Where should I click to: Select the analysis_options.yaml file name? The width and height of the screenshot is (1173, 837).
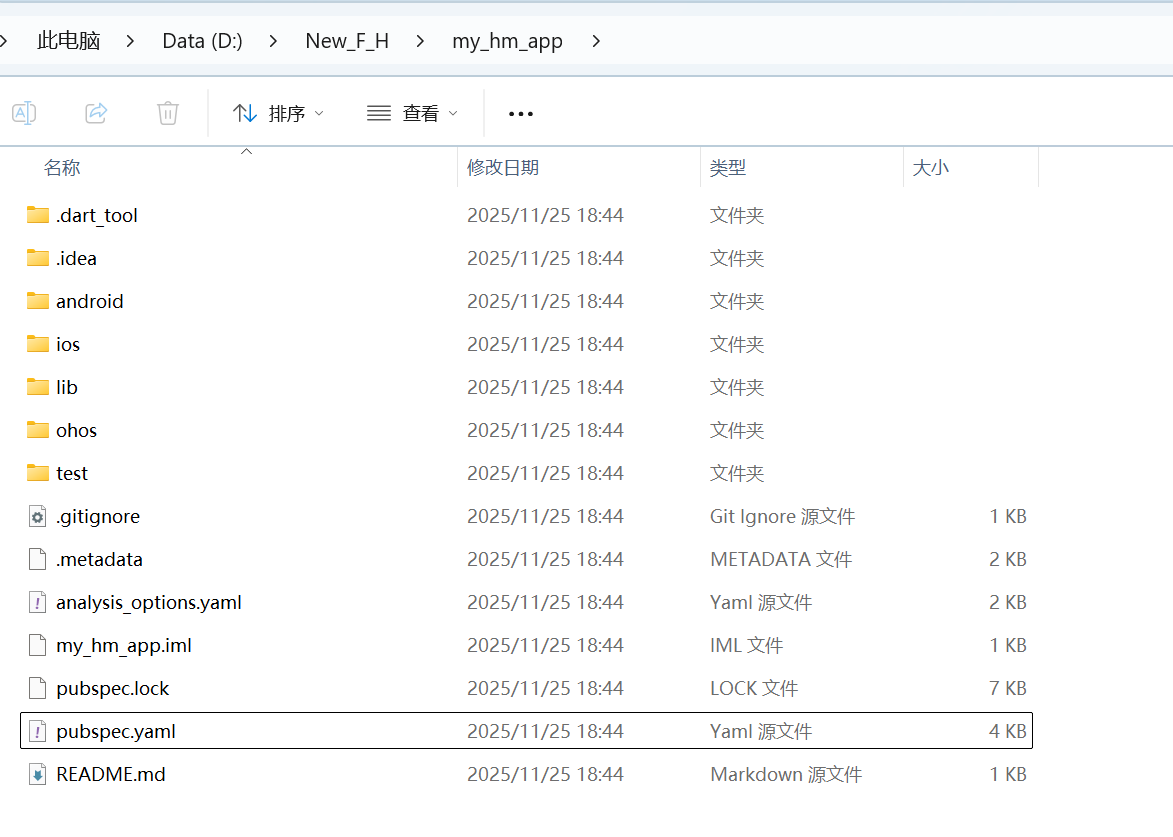pyautogui.click(x=149, y=602)
